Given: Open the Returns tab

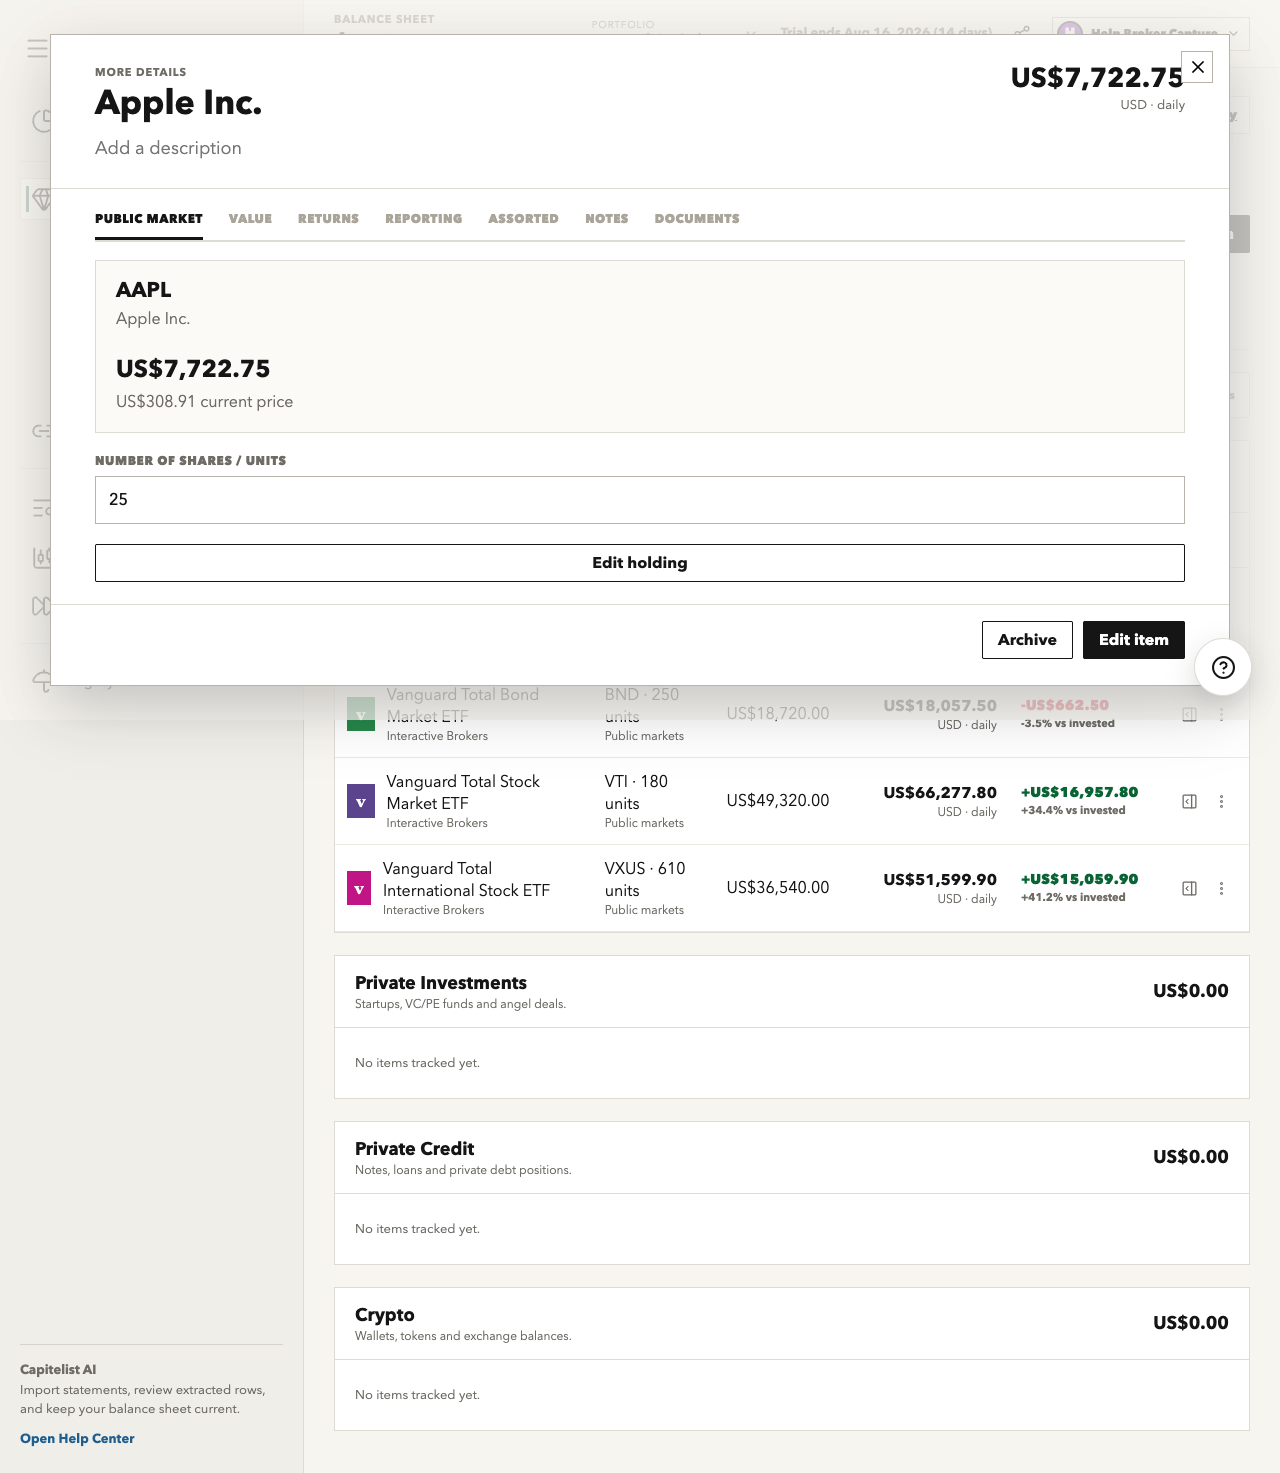Looking at the screenshot, I should (328, 218).
